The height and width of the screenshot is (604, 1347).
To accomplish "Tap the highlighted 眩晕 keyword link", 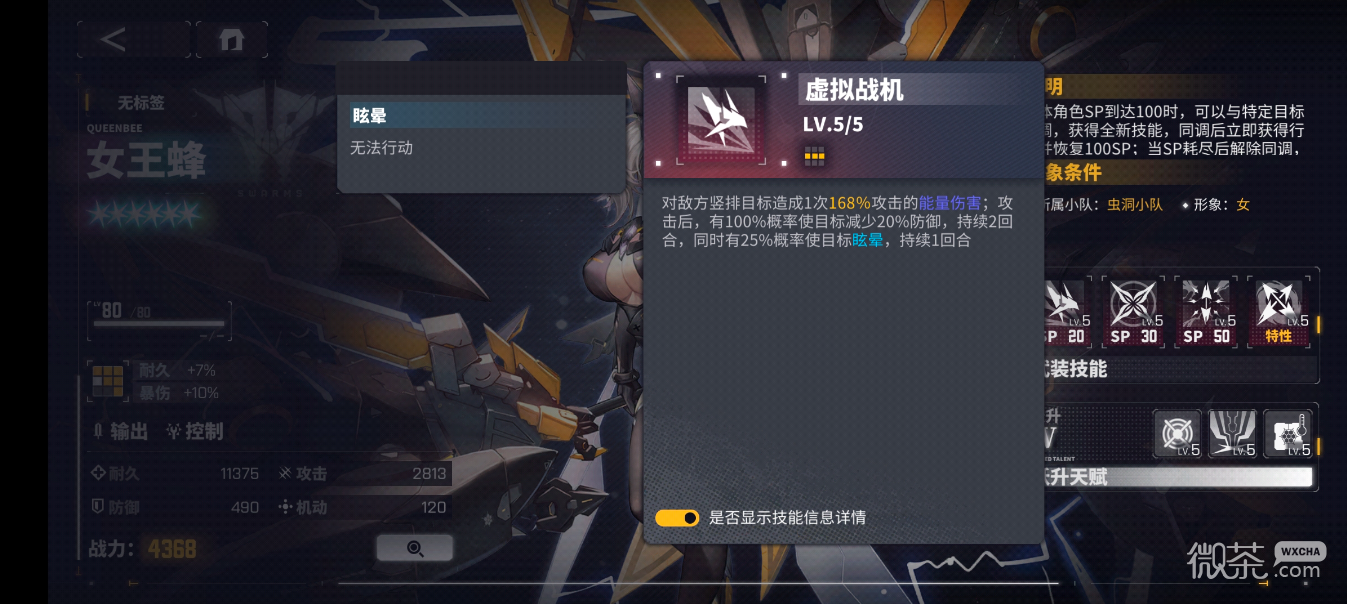I will tap(868, 240).
